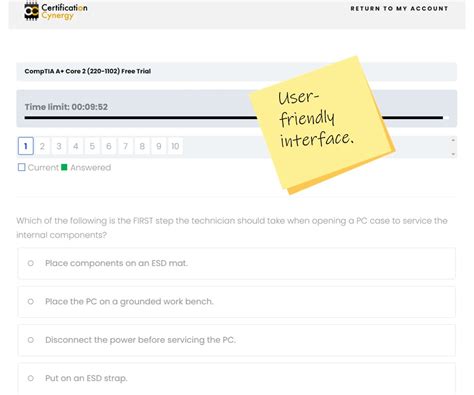Select radio for Place components on ESD mat
The image size is (474, 395).
(x=31, y=263)
